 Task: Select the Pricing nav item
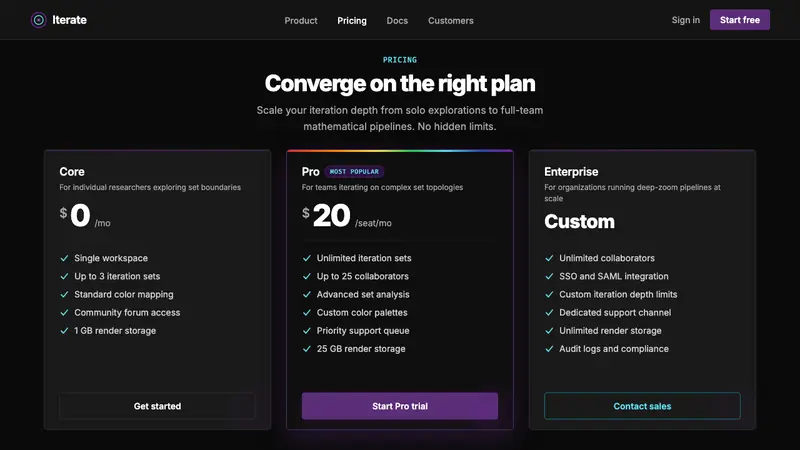pos(352,20)
